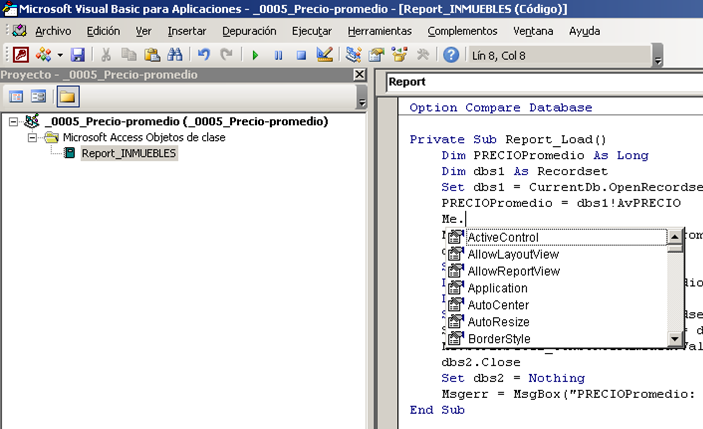This screenshot has width=703, height=429.
Task: Click the View Microsoft Access toolbar icon
Action: 21,55
